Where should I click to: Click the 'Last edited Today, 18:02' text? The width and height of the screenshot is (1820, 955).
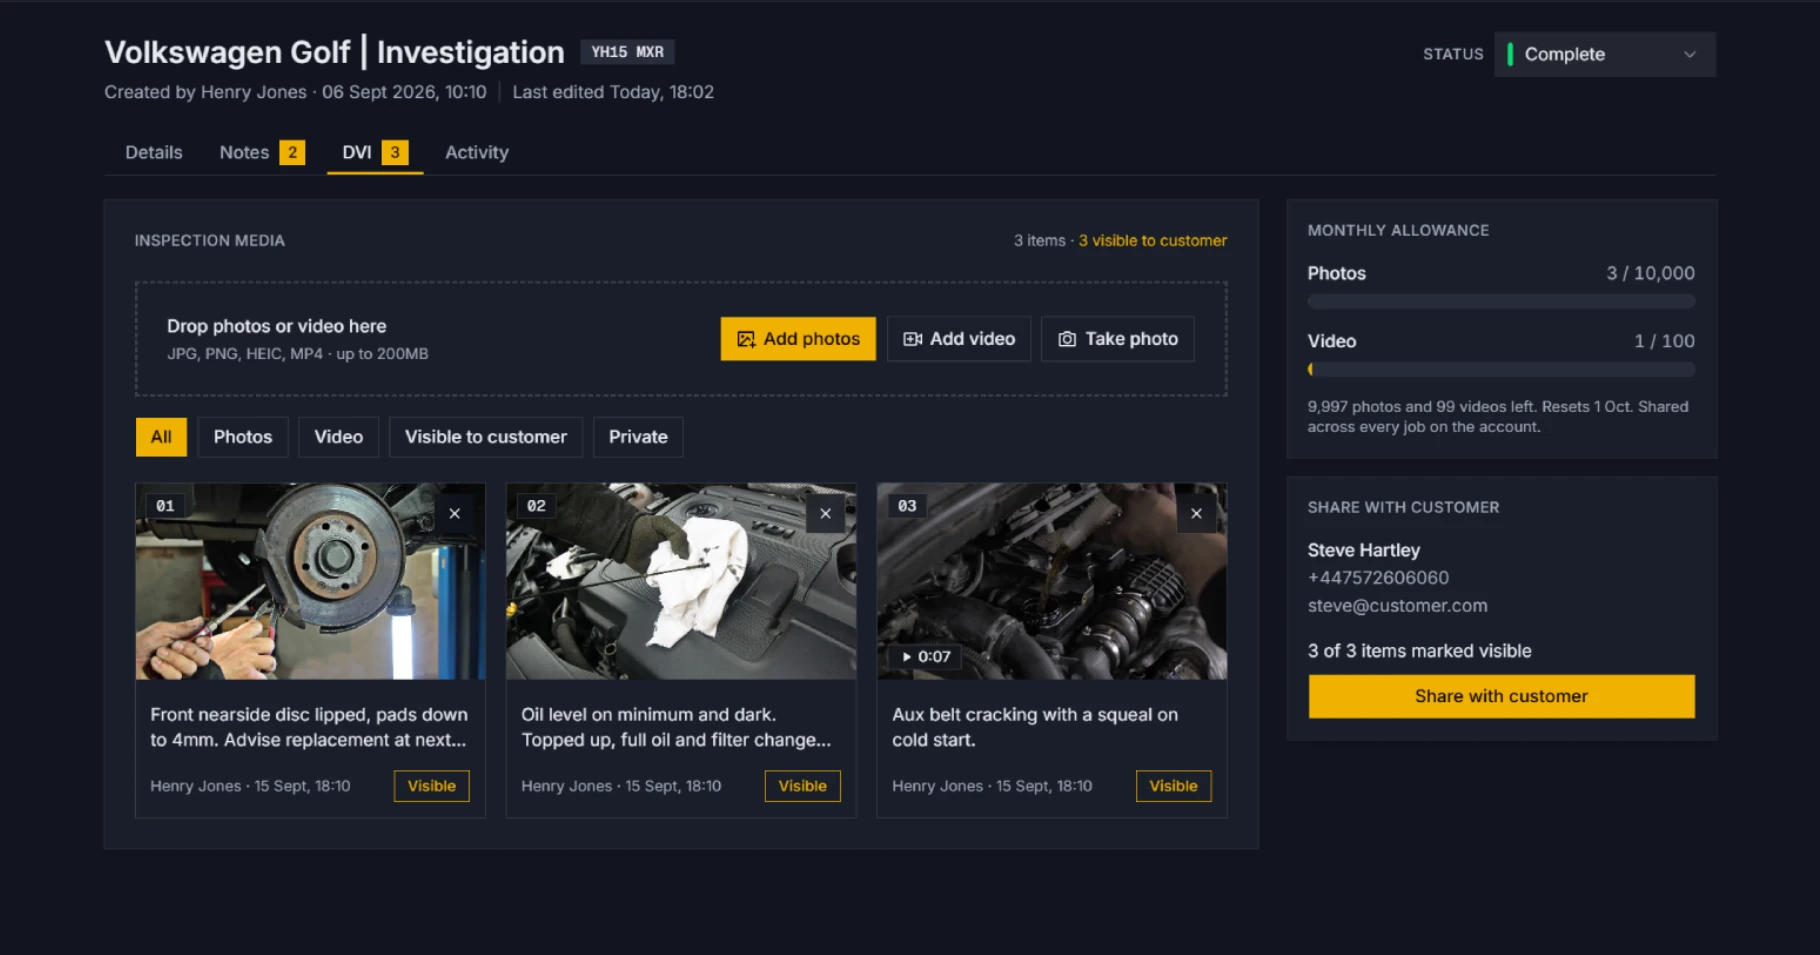(613, 92)
